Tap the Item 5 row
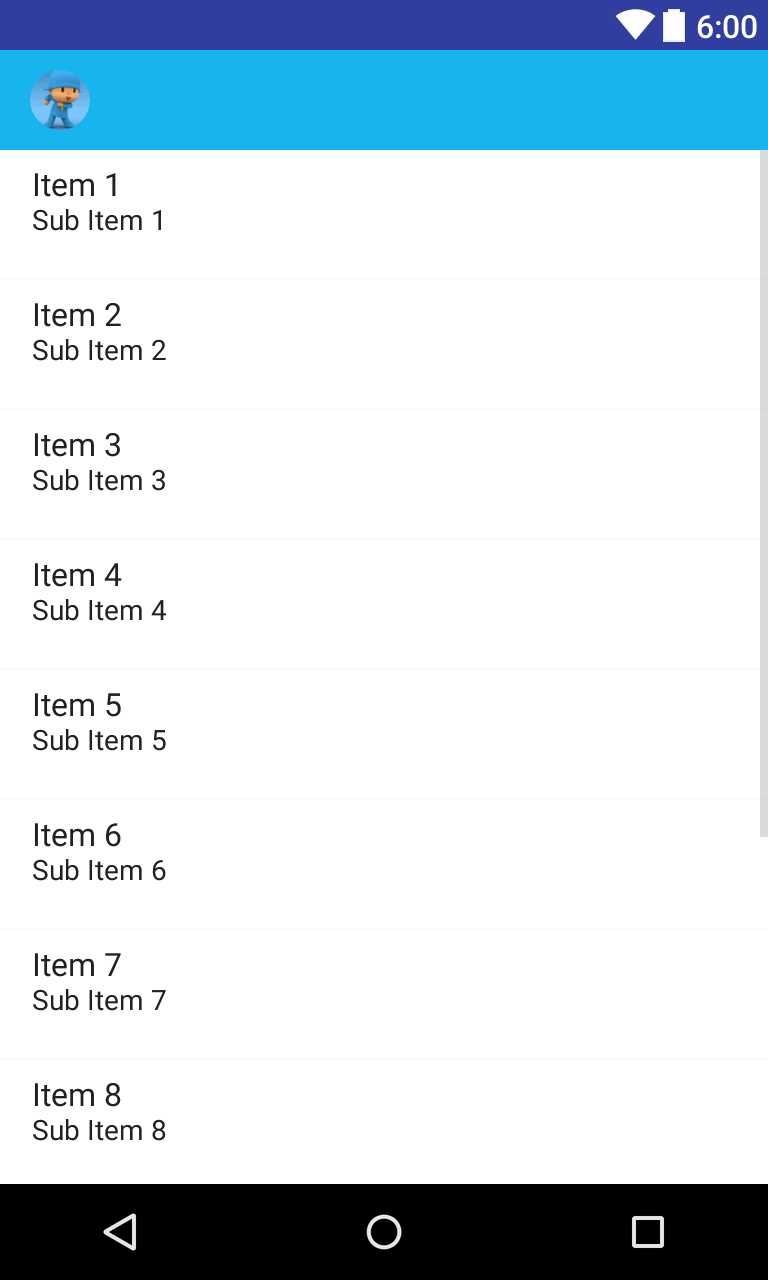768x1280 pixels. tap(380, 734)
